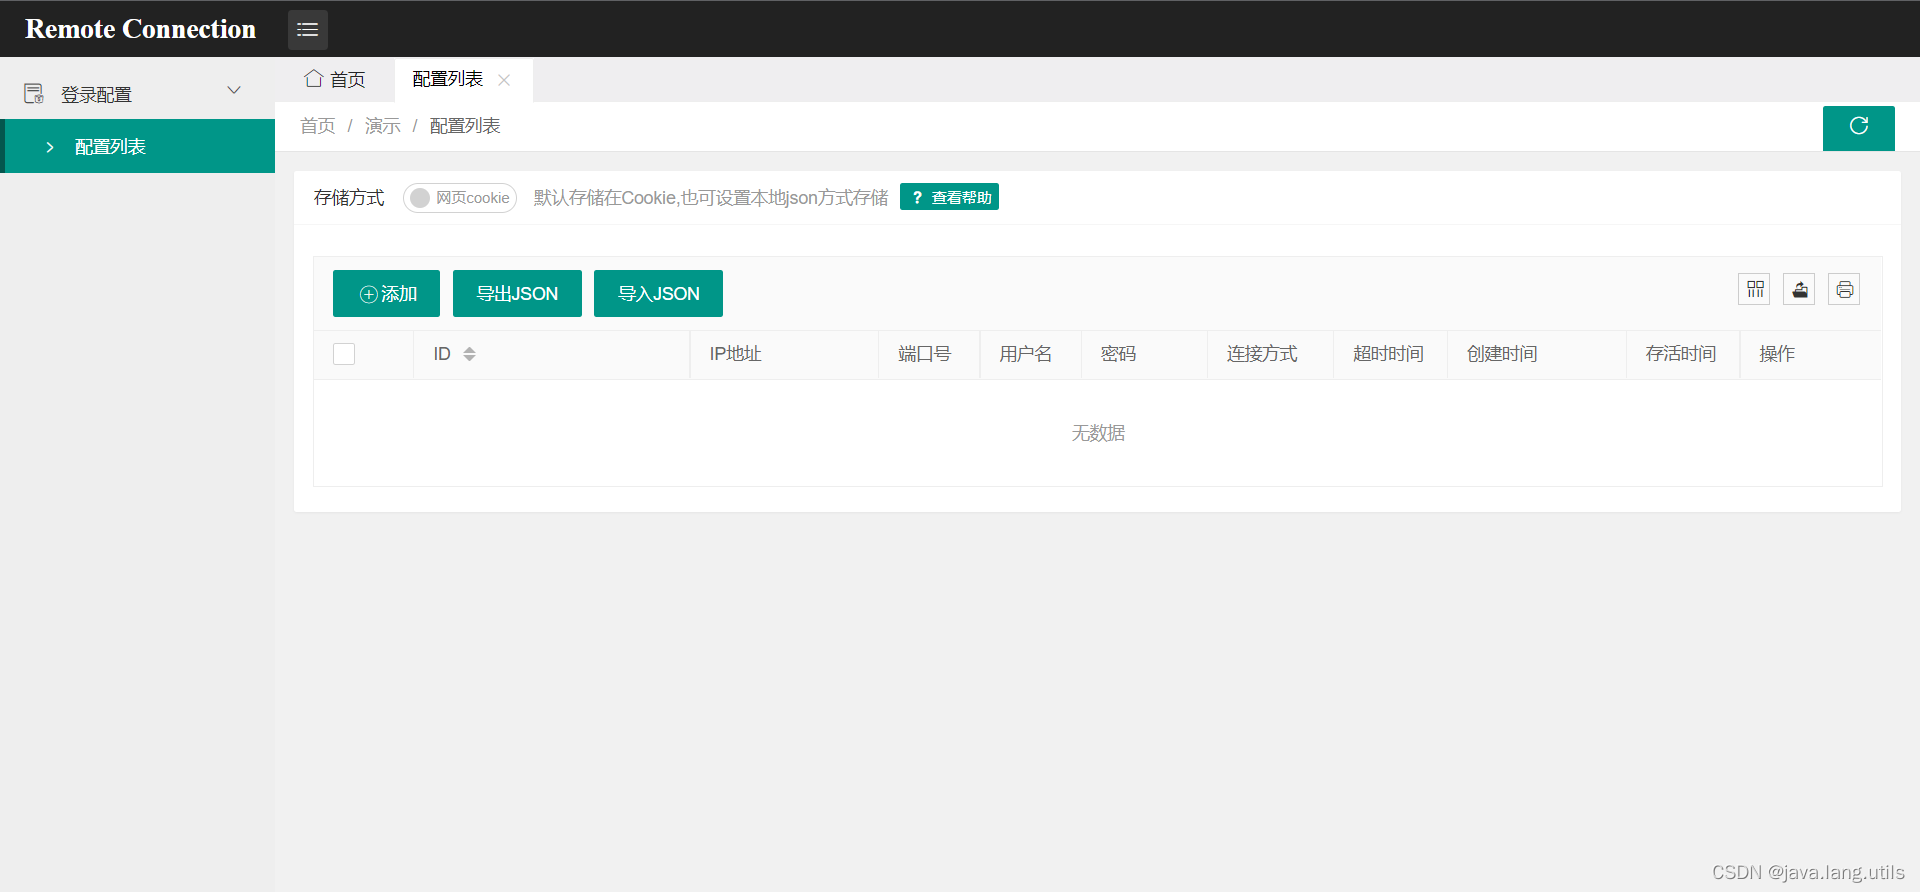Click the 导出JSON button
Viewport: 1920px width, 892px height.
[517, 294]
